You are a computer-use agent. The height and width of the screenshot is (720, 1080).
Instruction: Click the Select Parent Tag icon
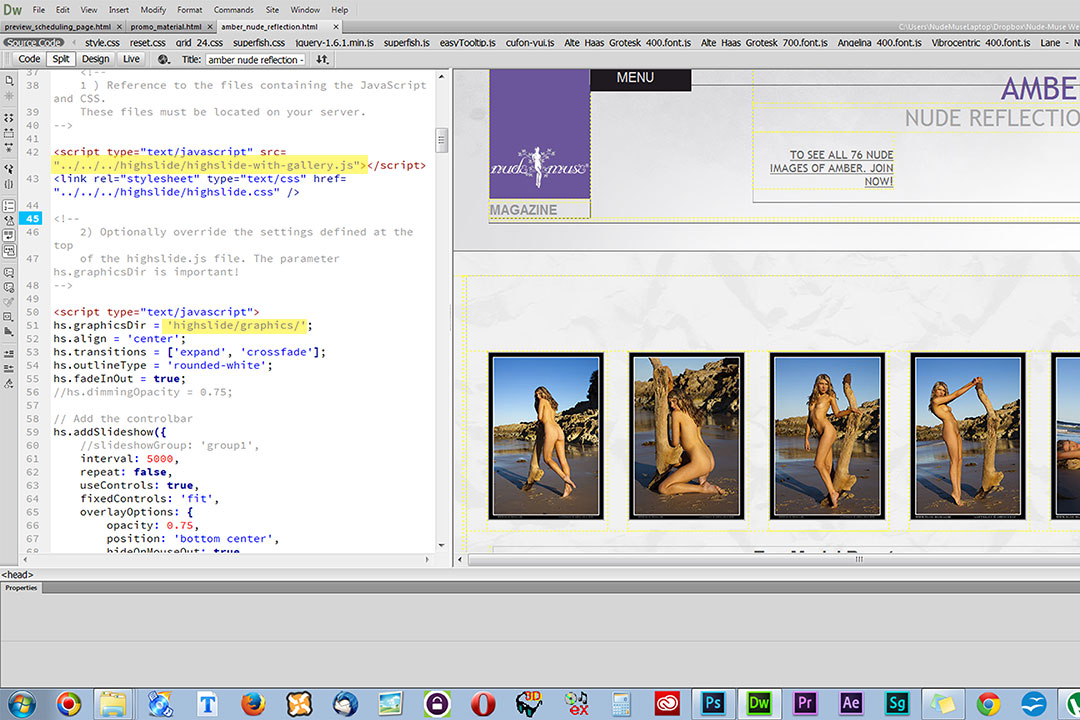point(9,169)
